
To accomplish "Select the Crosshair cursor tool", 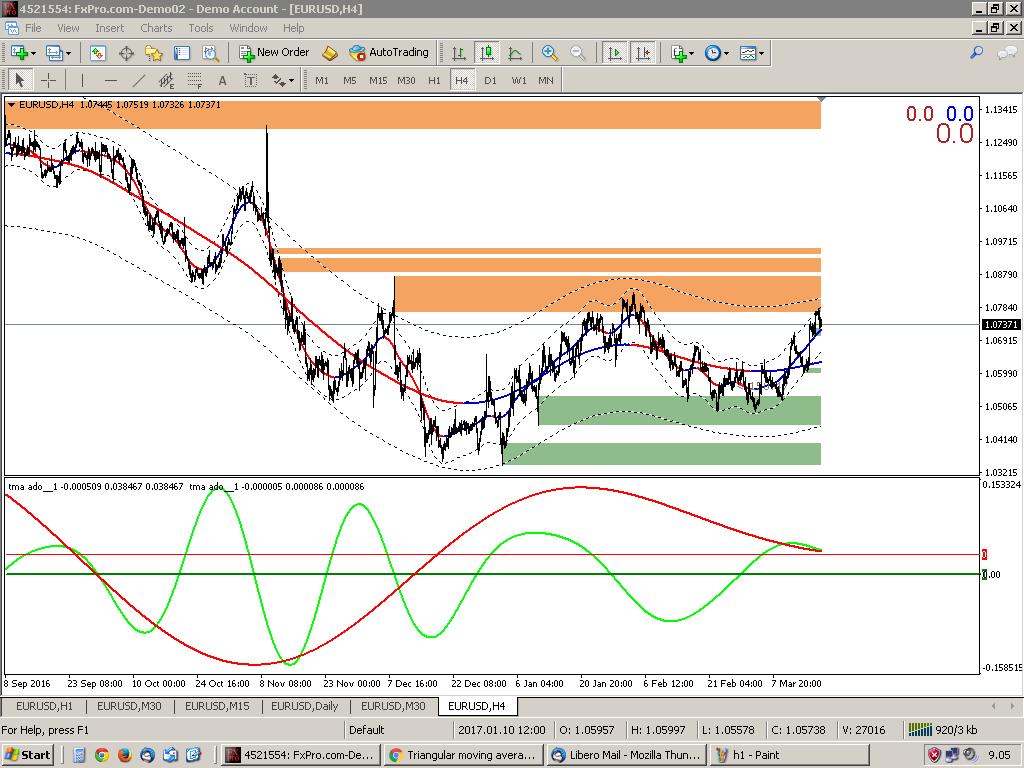I will 47,80.
